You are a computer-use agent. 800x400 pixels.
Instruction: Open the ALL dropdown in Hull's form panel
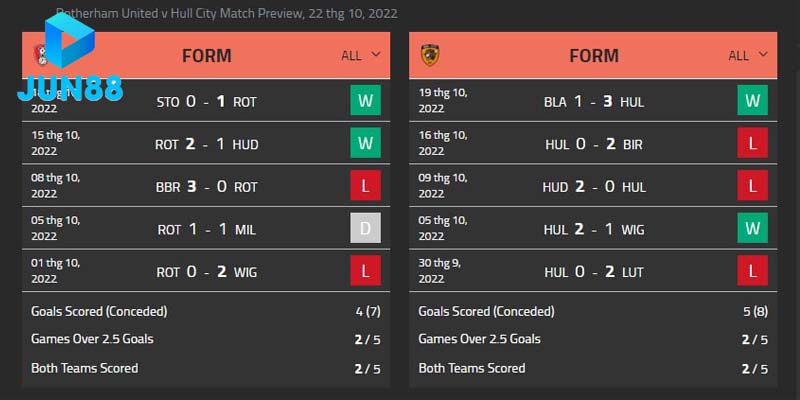pyautogui.click(x=747, y=56)
